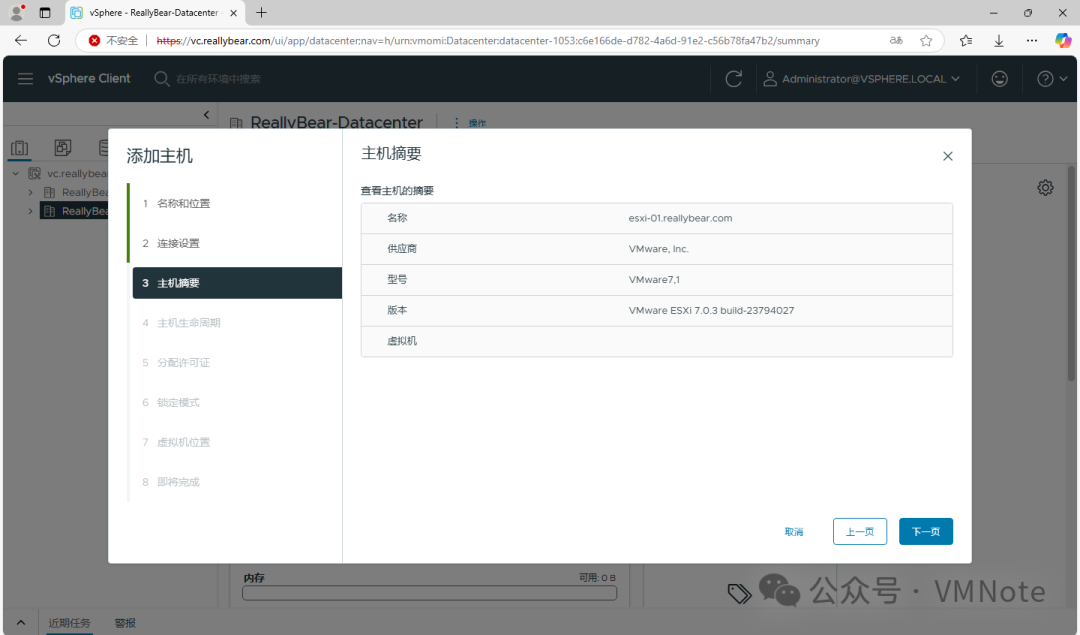This screenshot has width=1080, height=635.
Task: Expand the selected ReallyBear datacenter node
Action: tap(30, 211)
